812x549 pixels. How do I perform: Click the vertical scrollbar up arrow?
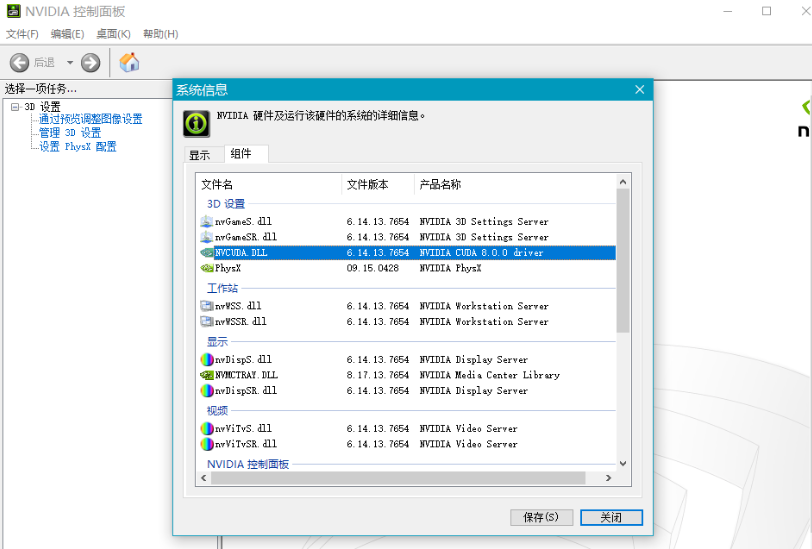[x=623, y=182]
